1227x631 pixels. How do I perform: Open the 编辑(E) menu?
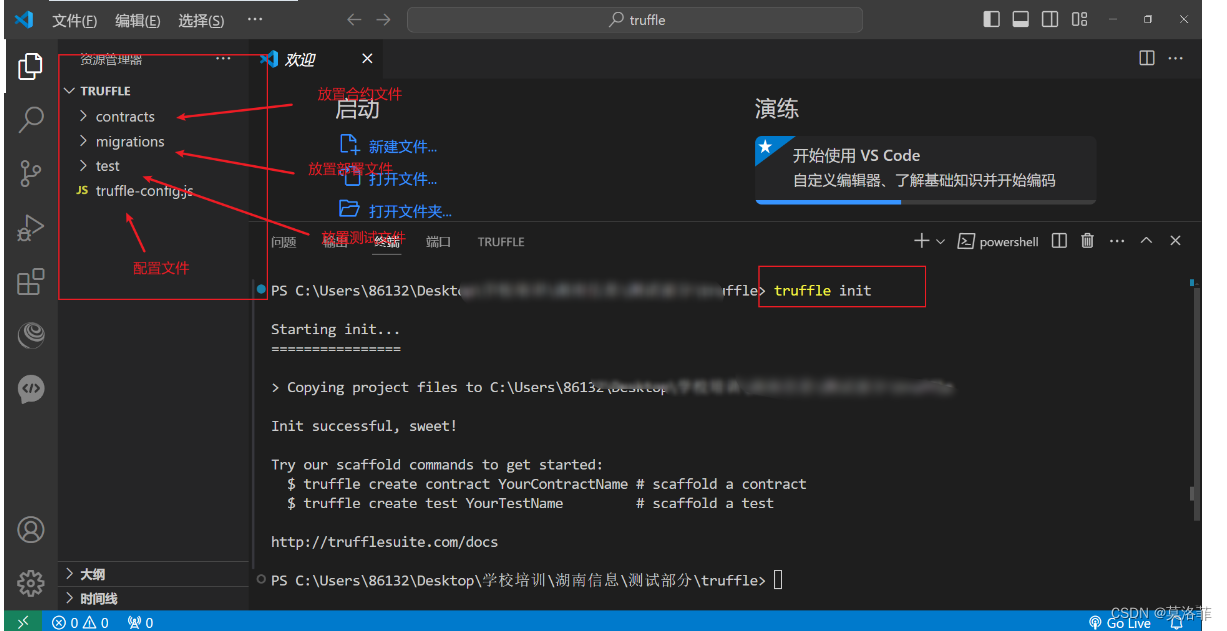click(138, 20)
